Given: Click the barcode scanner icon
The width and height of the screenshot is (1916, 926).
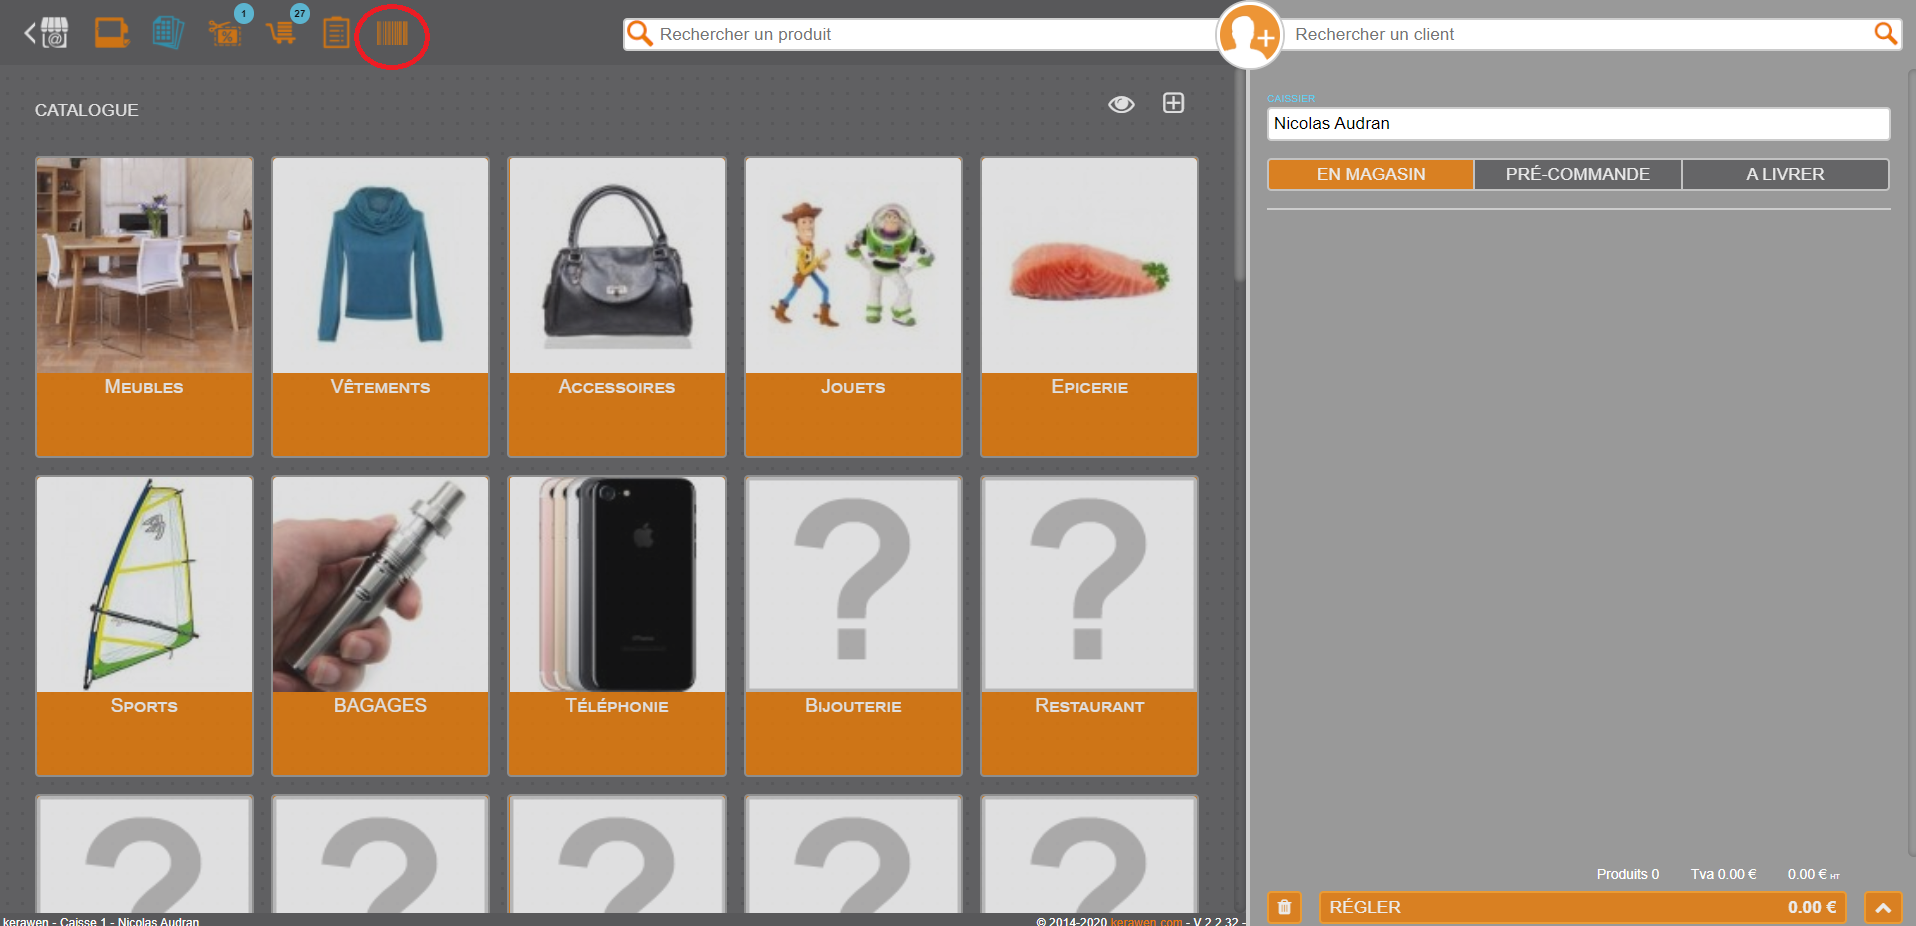Looking at the screenshot, I should 392,33.
